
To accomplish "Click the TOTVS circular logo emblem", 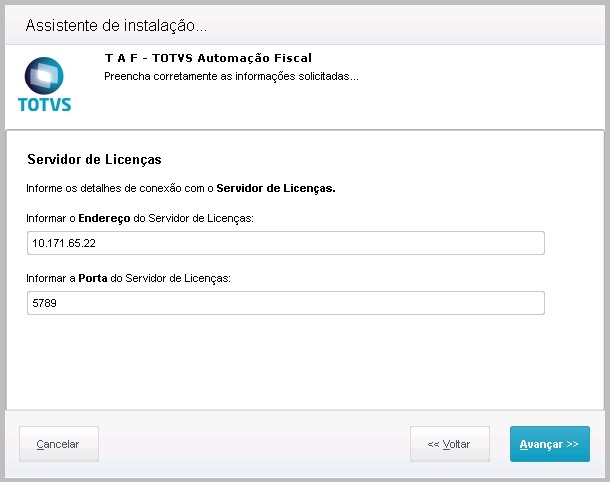I will click(45, 75).
